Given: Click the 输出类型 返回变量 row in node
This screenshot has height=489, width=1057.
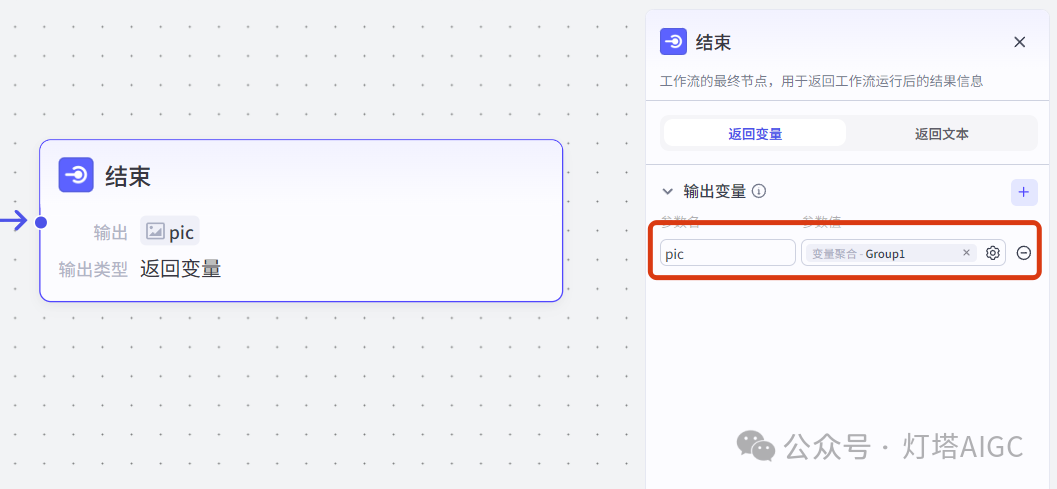Looking at the screenshot, I should pyautogui.click(x=140, y=268).
